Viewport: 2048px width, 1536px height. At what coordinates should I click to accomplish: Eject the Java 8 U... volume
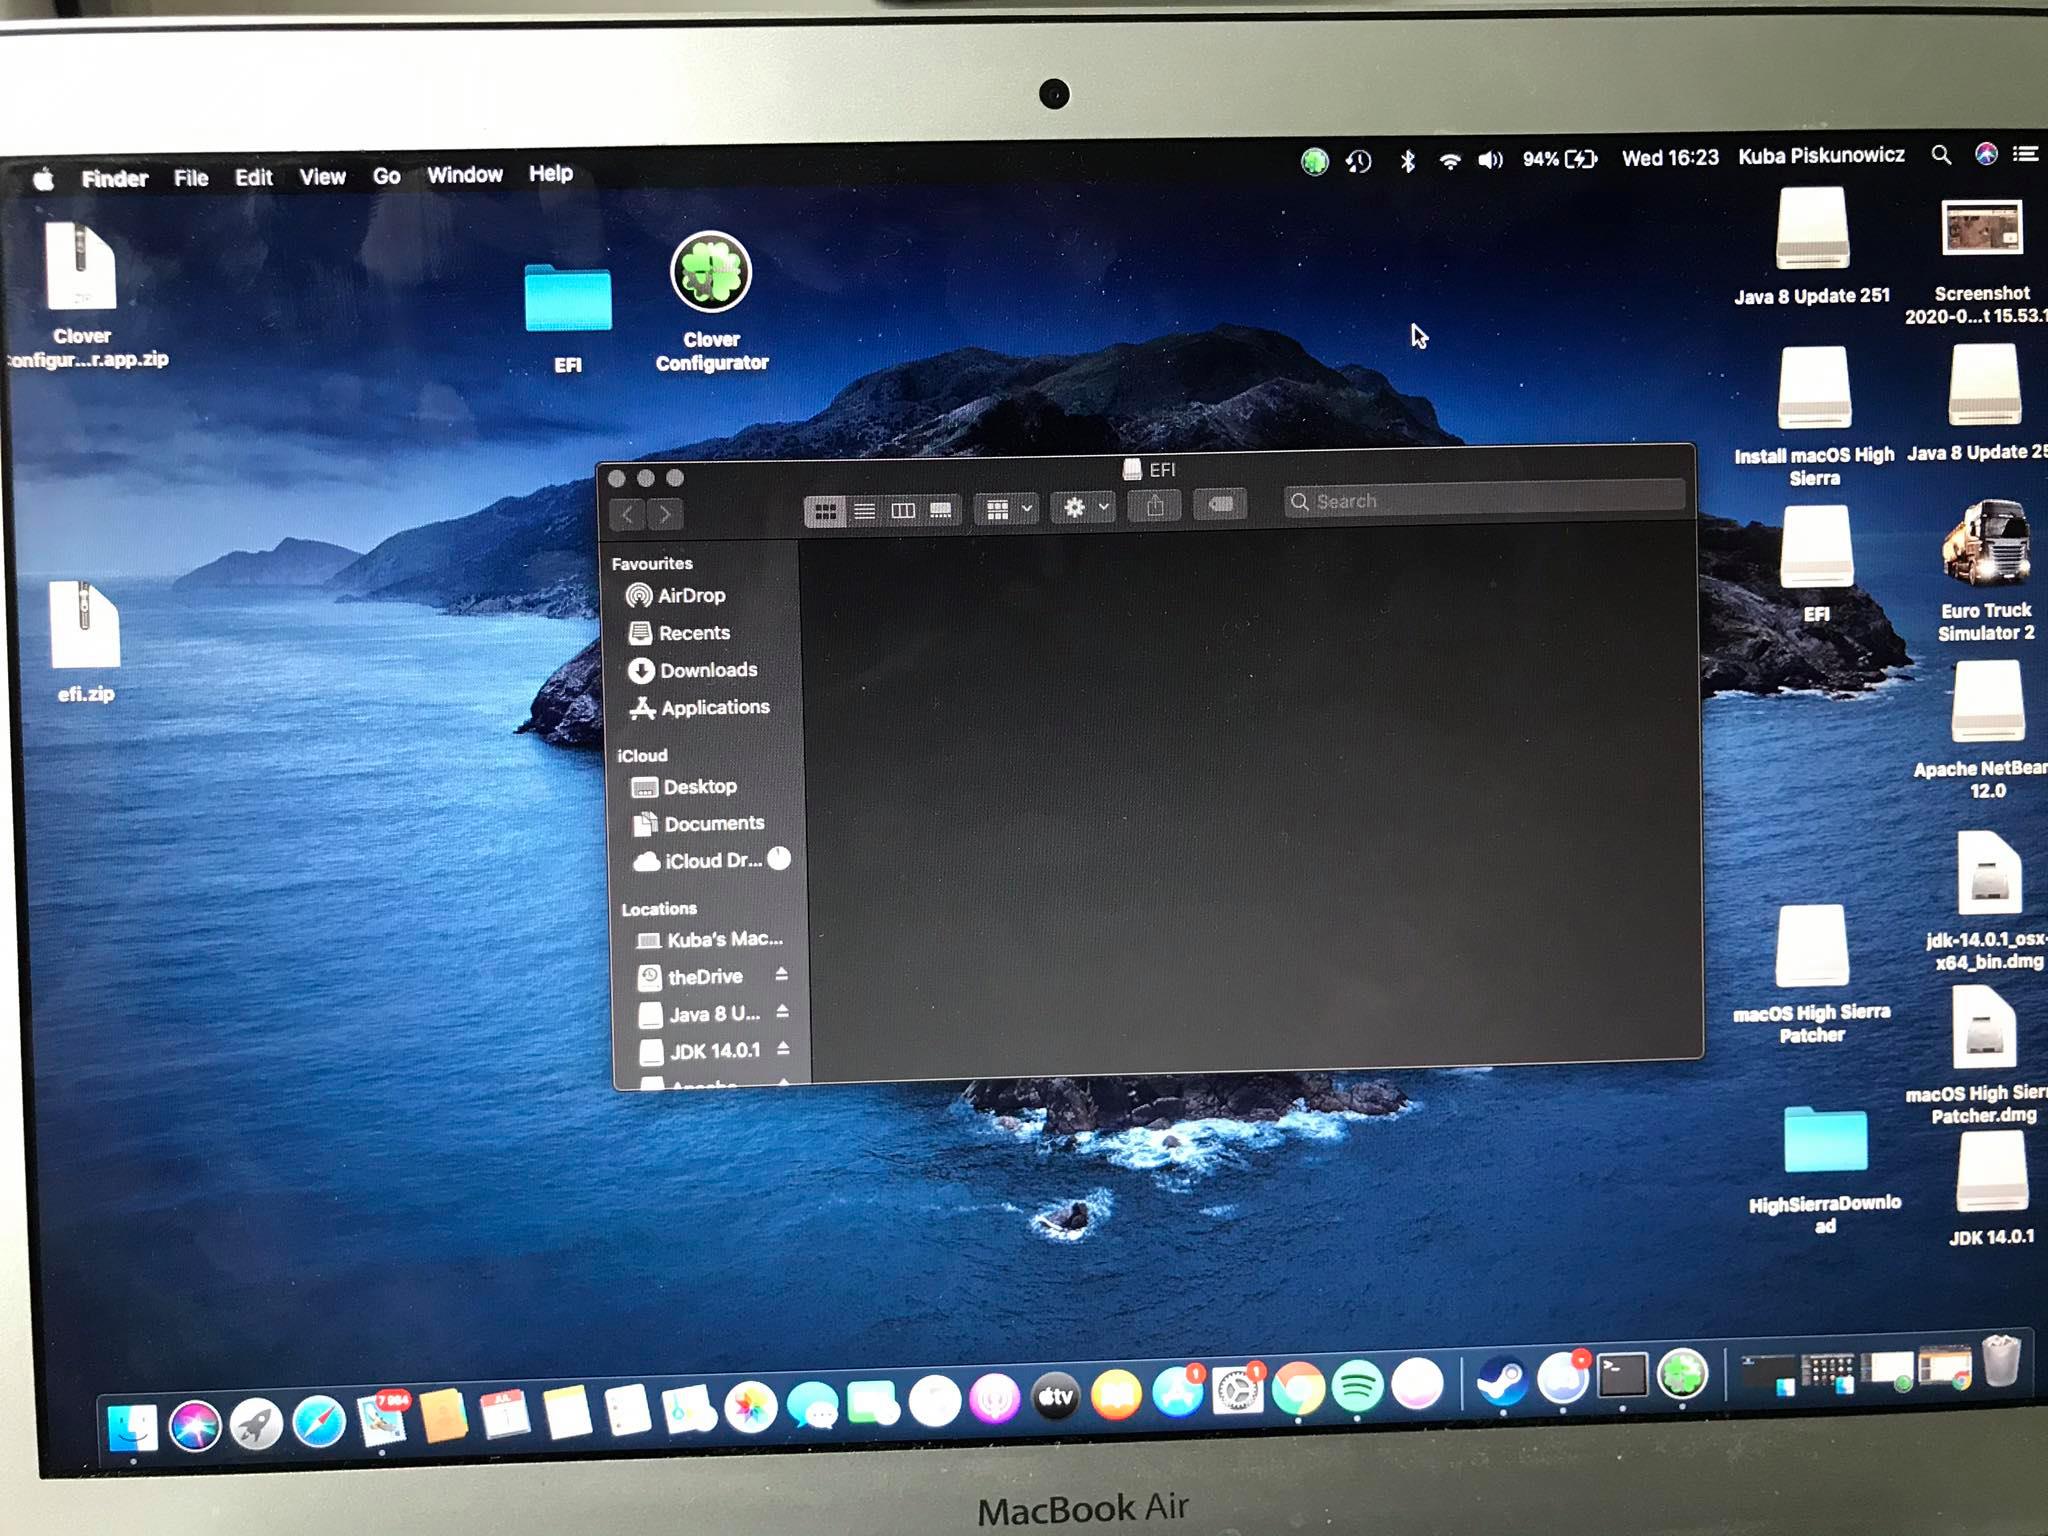(x=782, y=1011)
